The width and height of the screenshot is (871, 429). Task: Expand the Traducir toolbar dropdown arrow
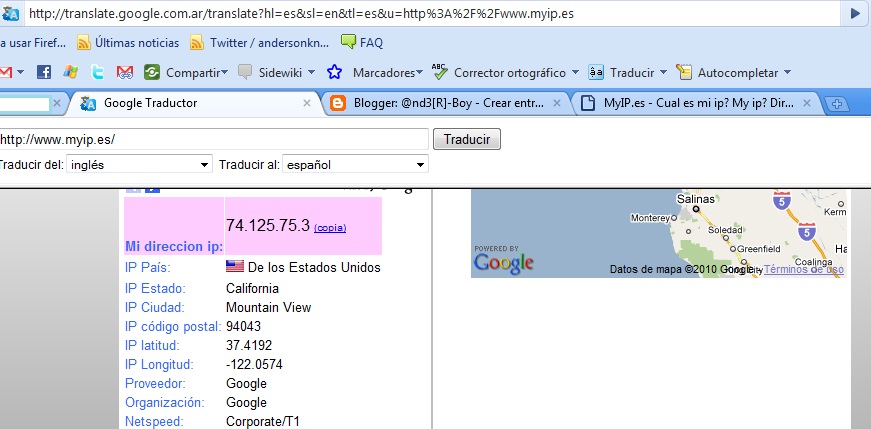663,72
